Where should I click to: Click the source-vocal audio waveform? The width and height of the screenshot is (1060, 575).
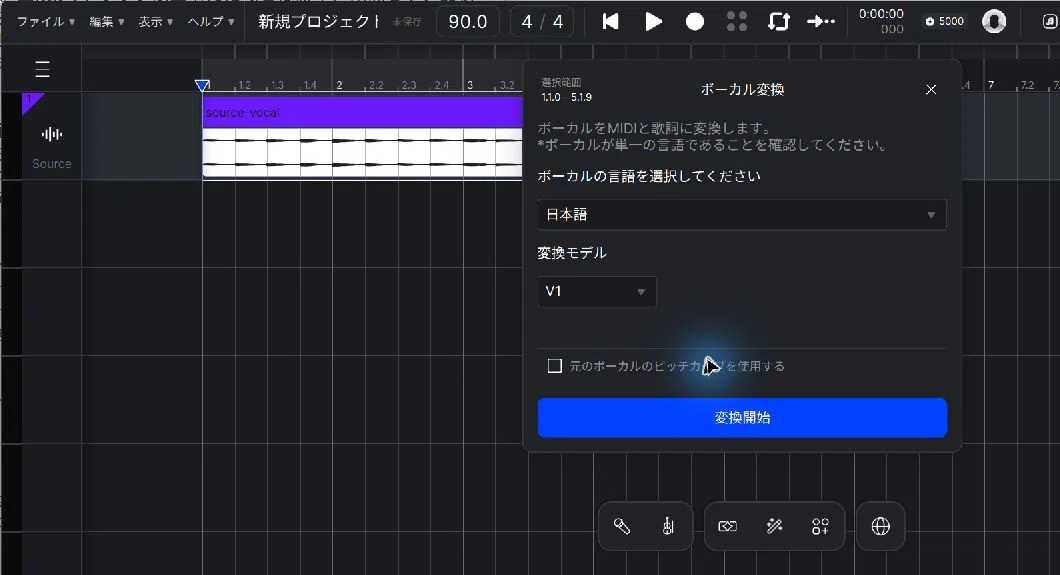click(363, 153)
